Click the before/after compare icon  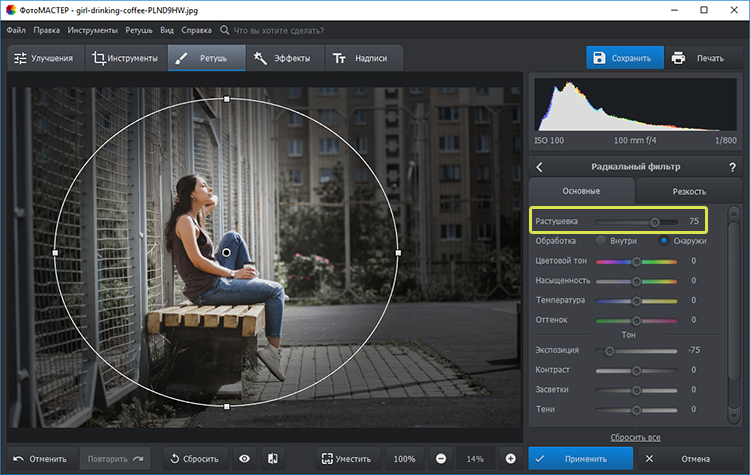coord(272,458)
